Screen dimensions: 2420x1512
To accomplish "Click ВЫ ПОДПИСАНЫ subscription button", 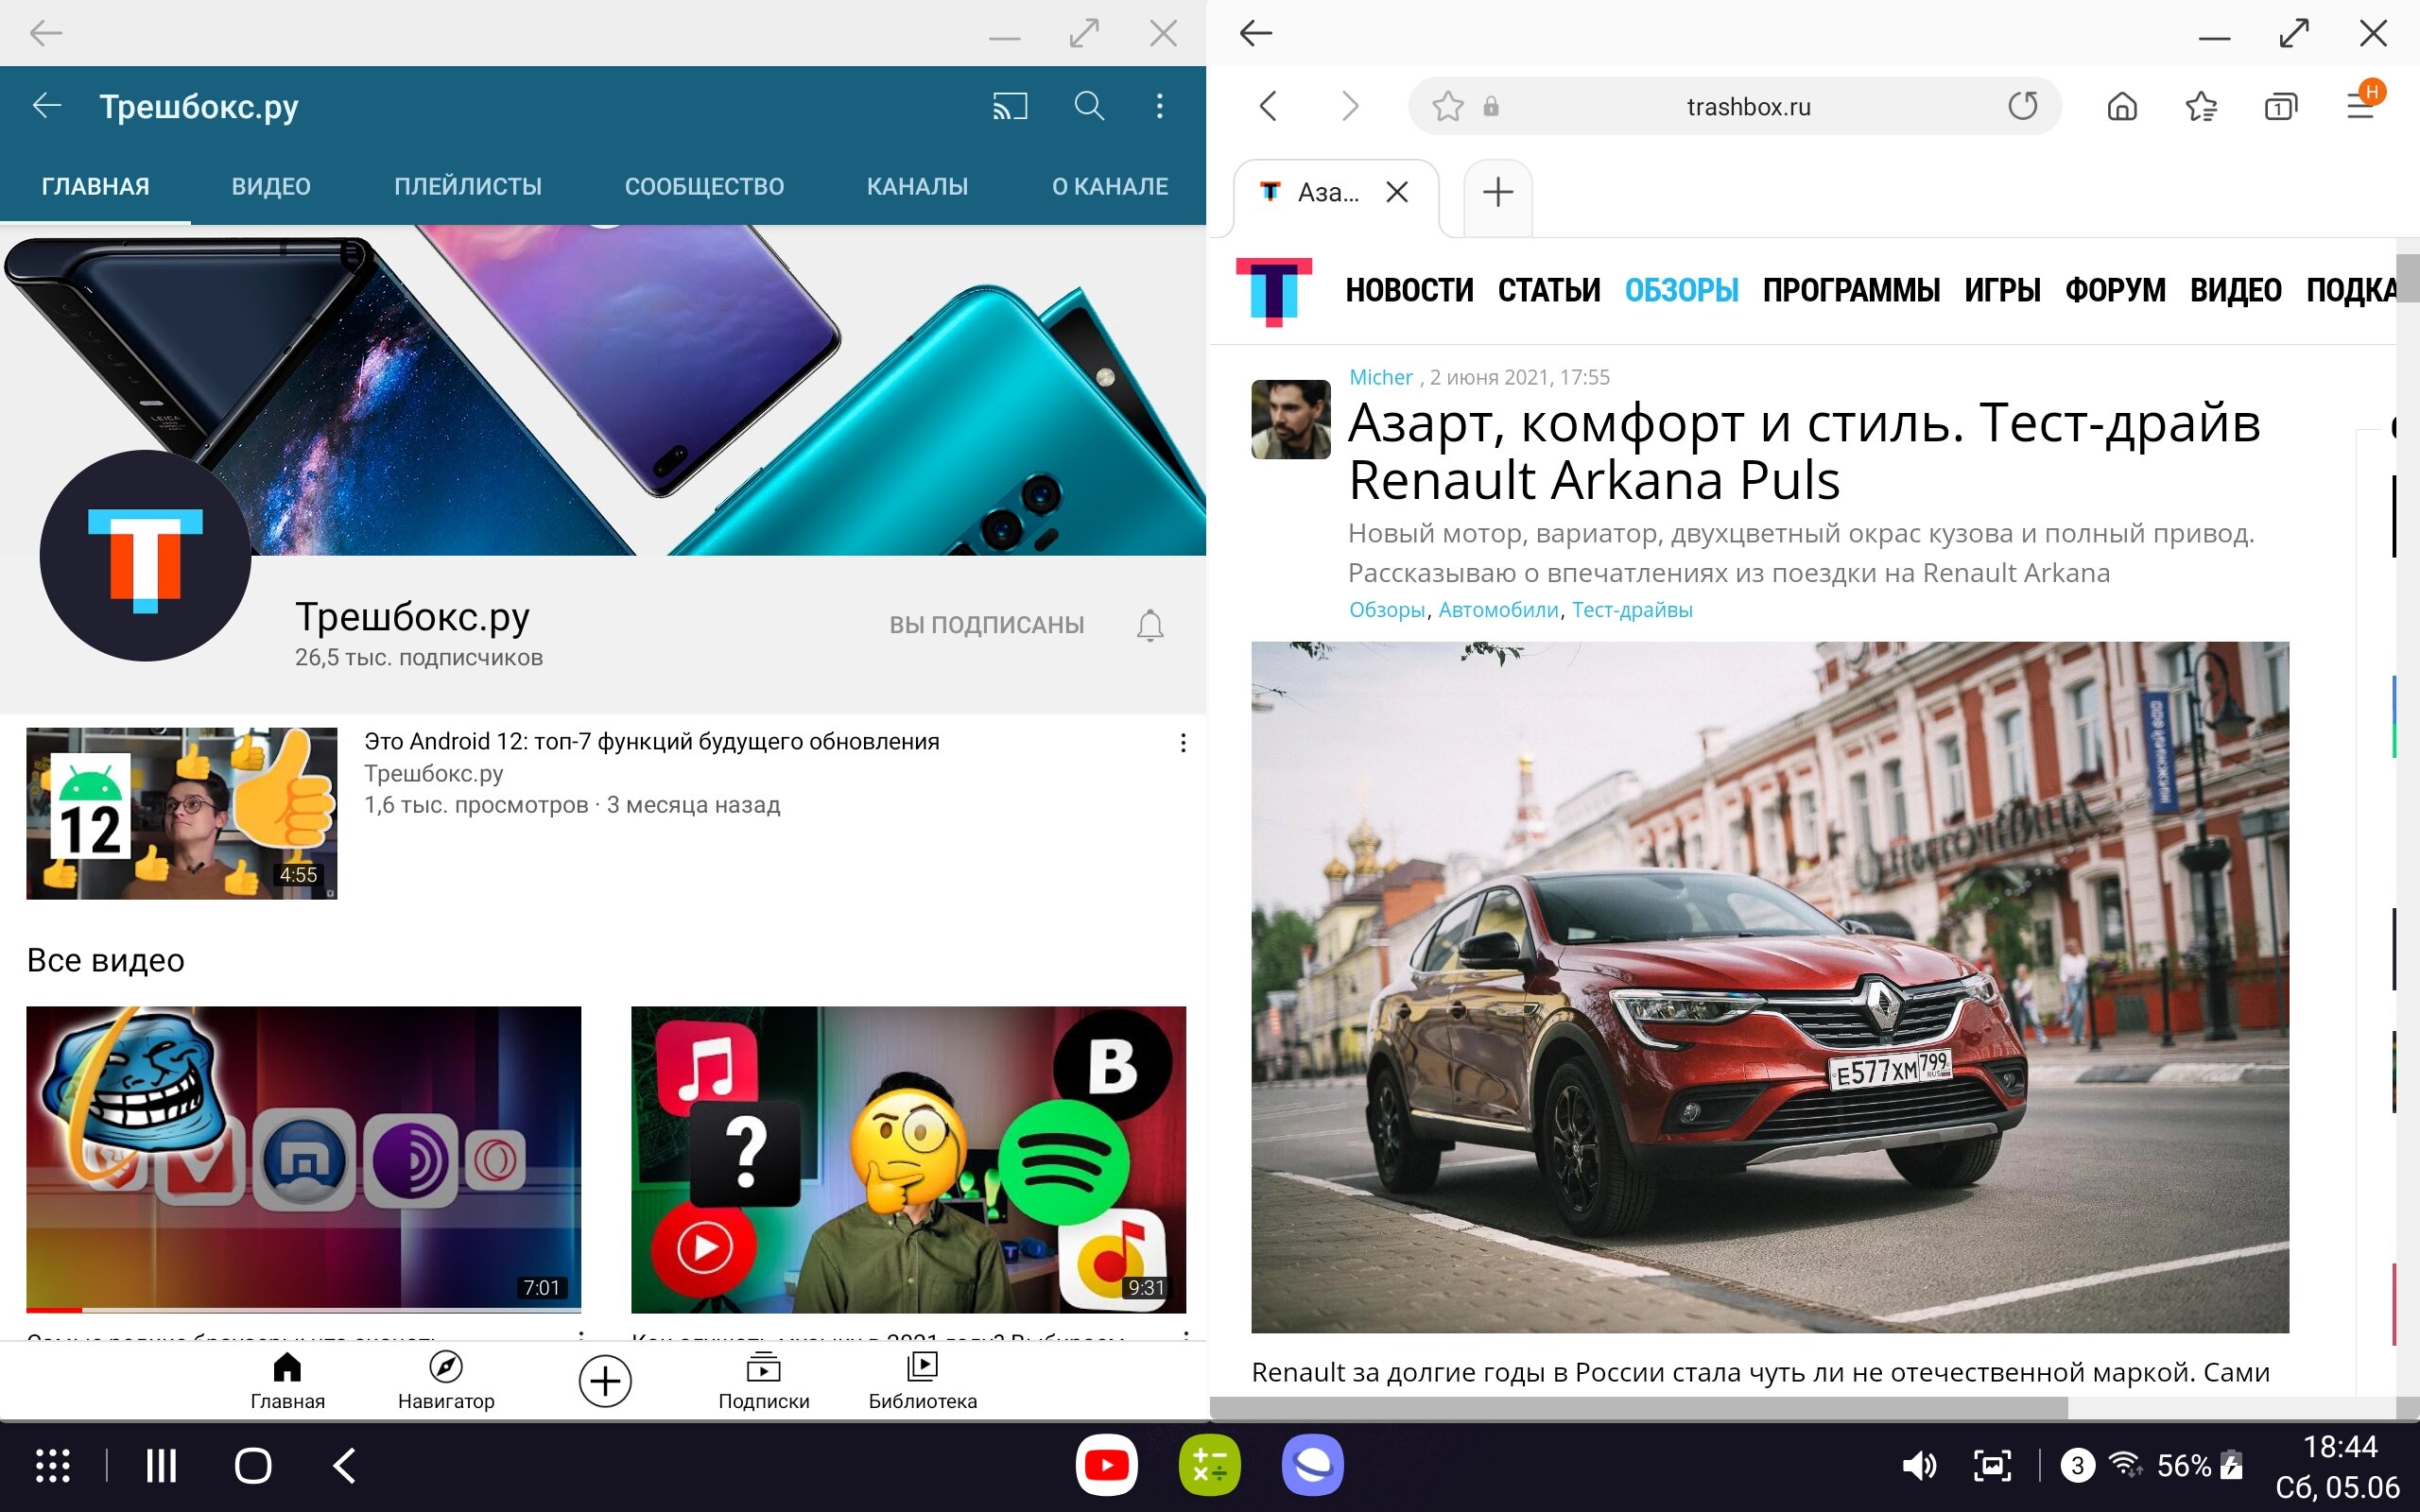I will 987,625.
